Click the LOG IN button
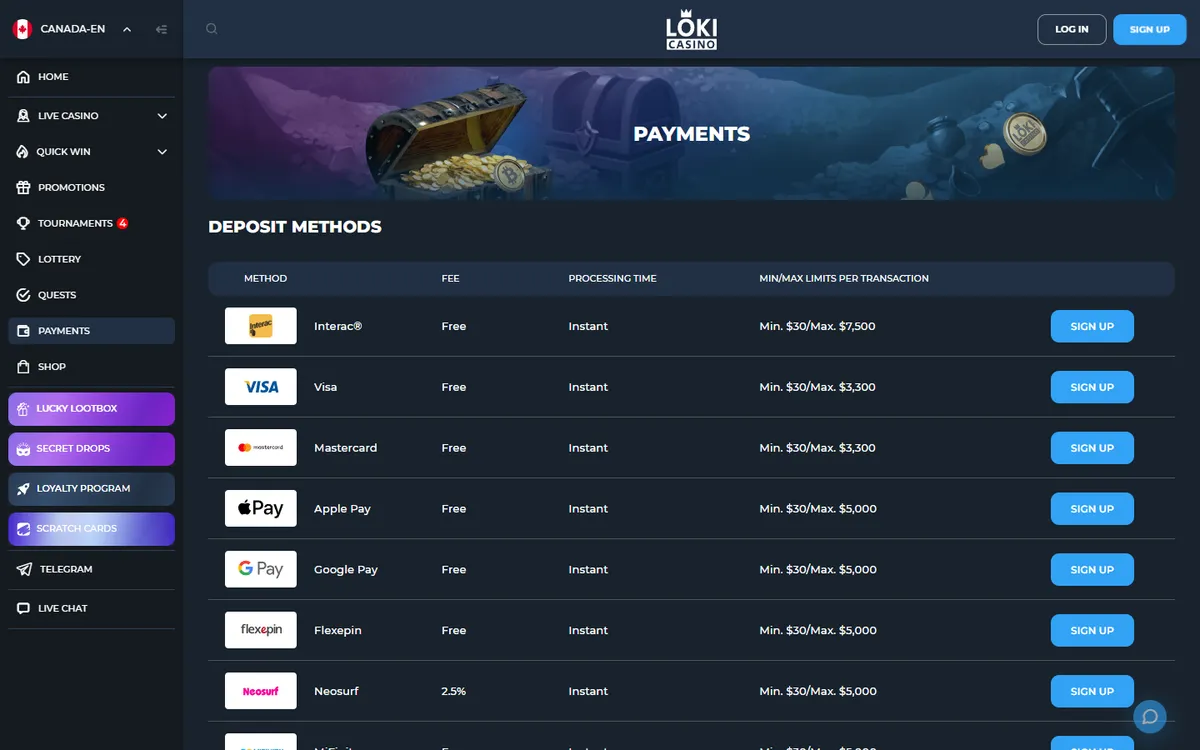The width and height of the screenshot is (1200, 750). tap(1072, 29)
